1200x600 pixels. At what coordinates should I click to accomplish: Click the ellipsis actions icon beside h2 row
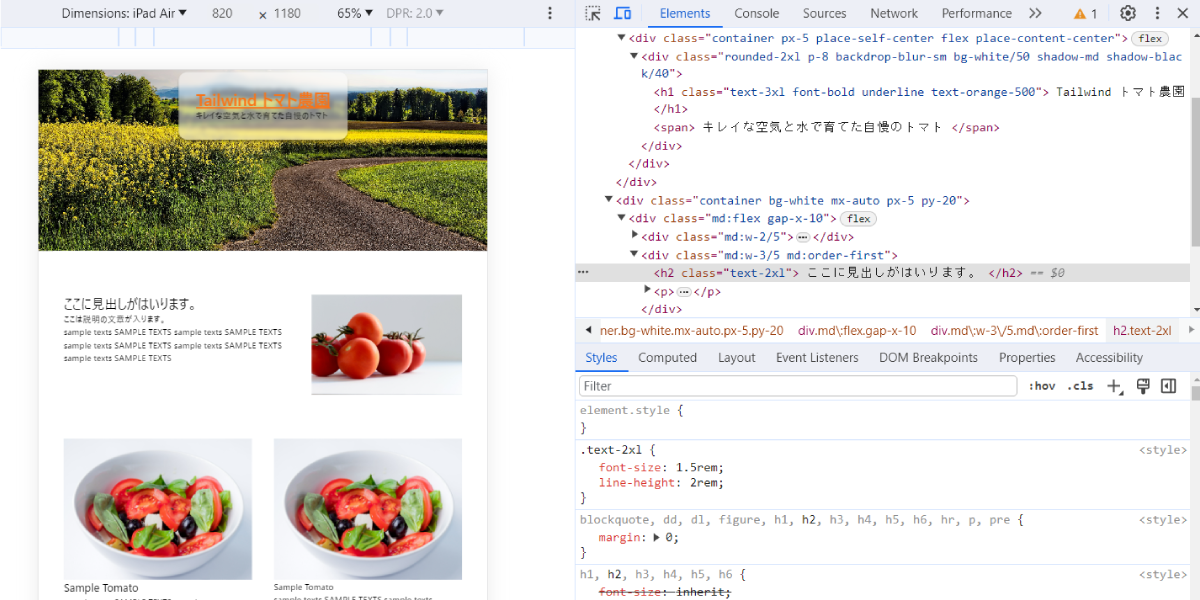coord(584,272)
